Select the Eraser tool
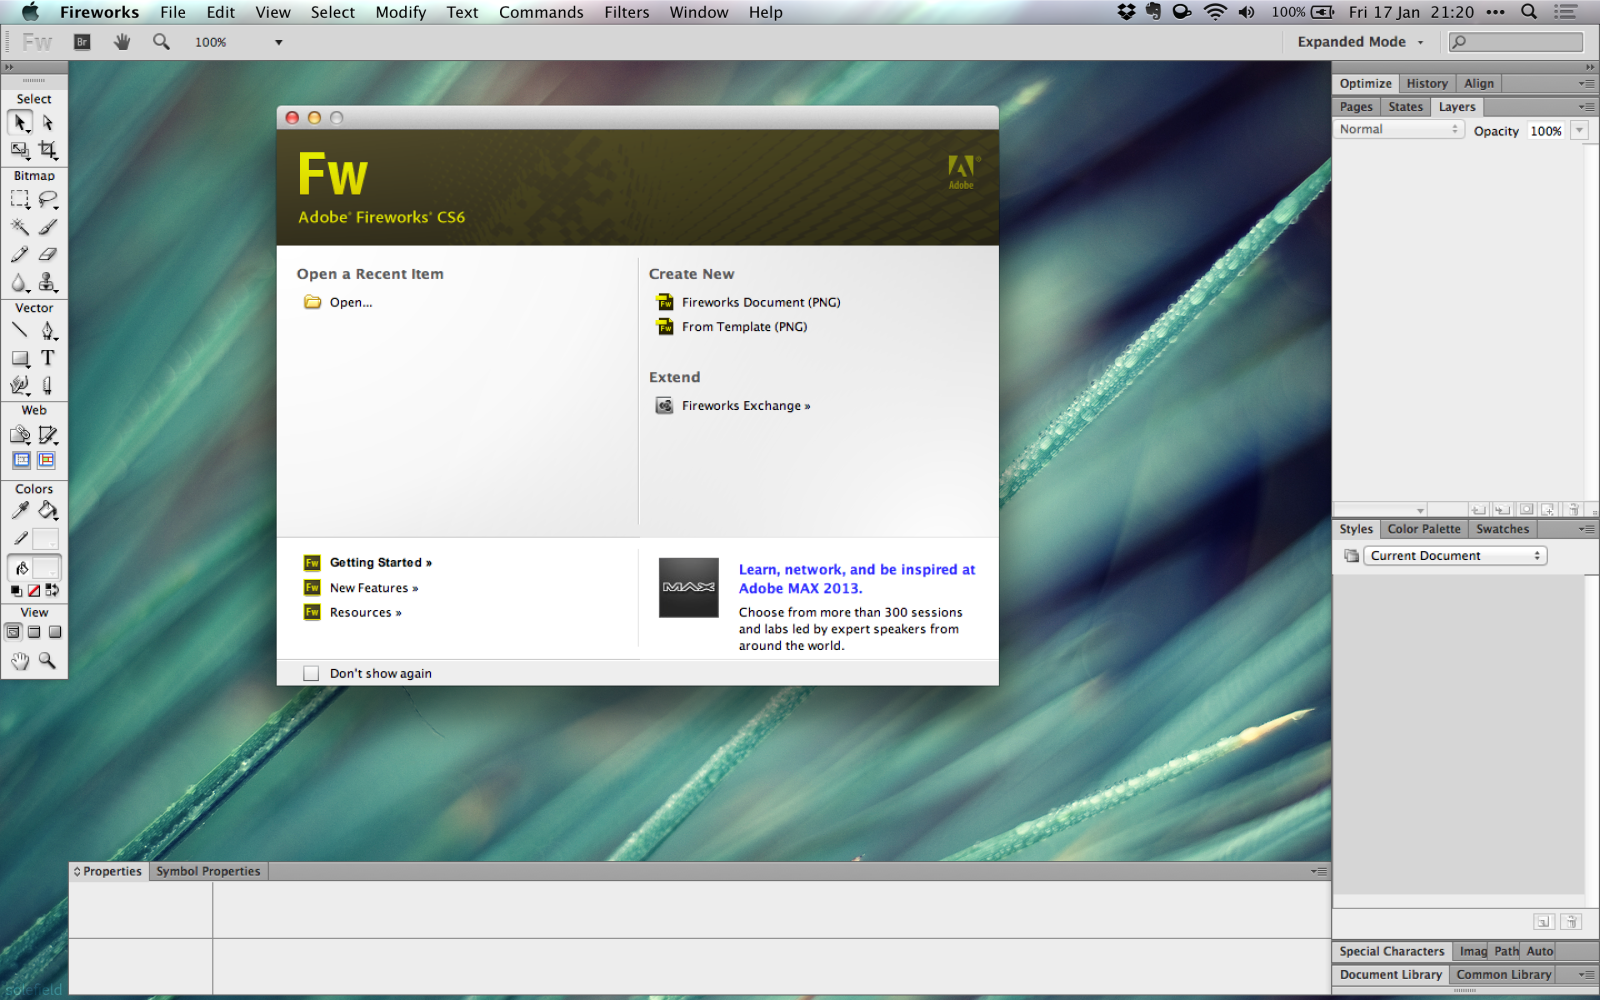The image size is (1600, 1000). click(47, 254)
